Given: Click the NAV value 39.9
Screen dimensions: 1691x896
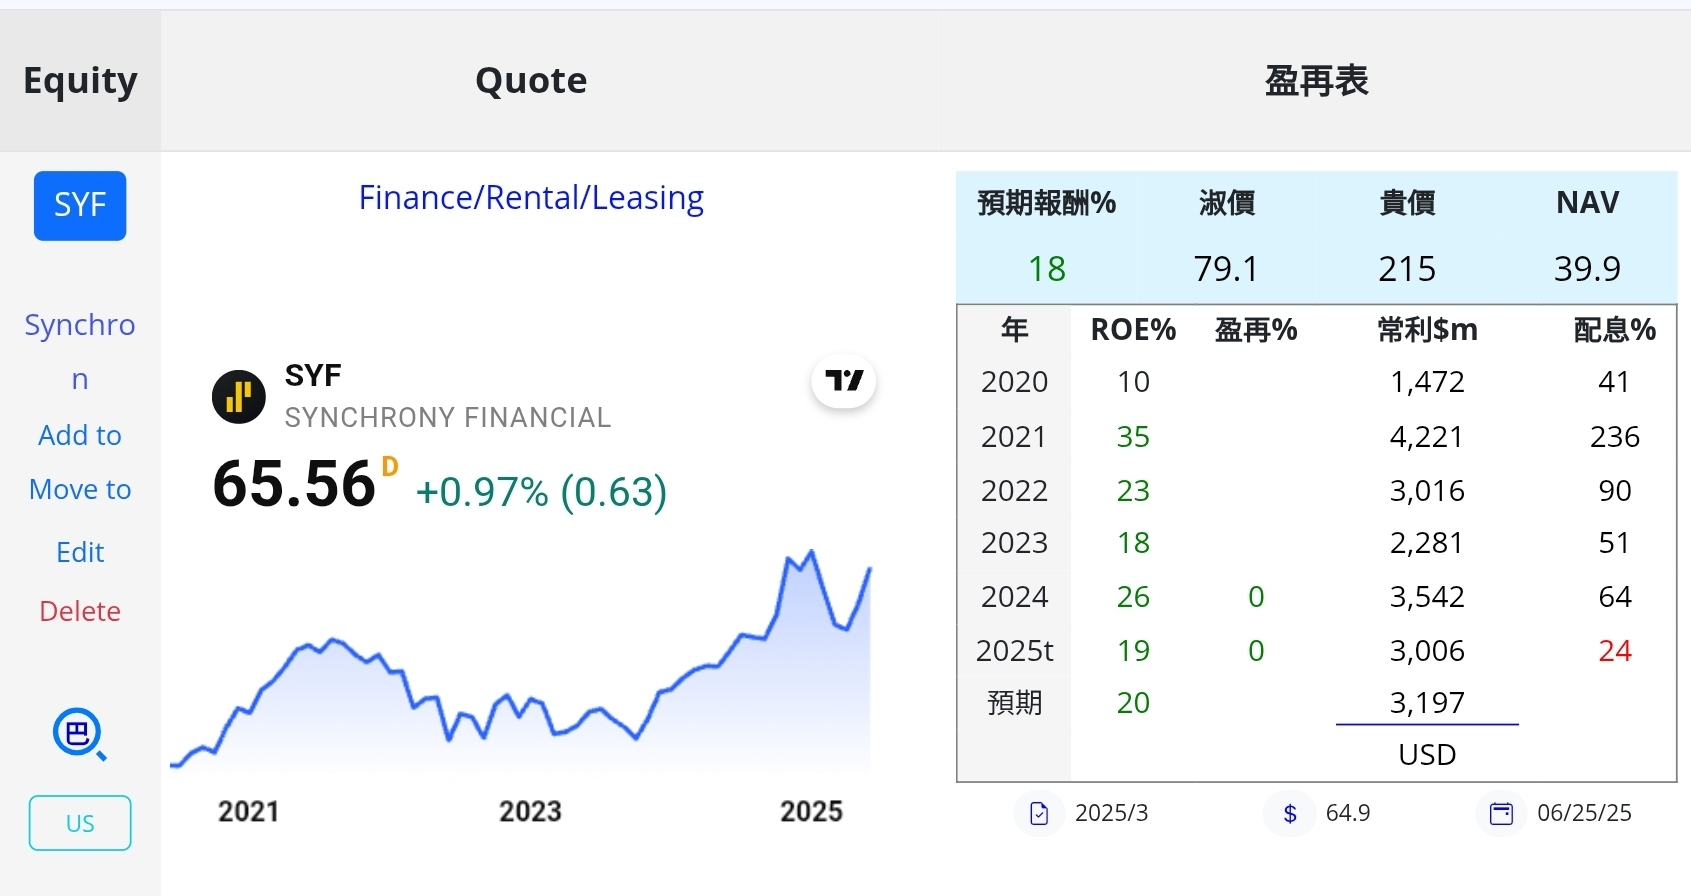Looking at the screenshot, I should point(1587,268).
